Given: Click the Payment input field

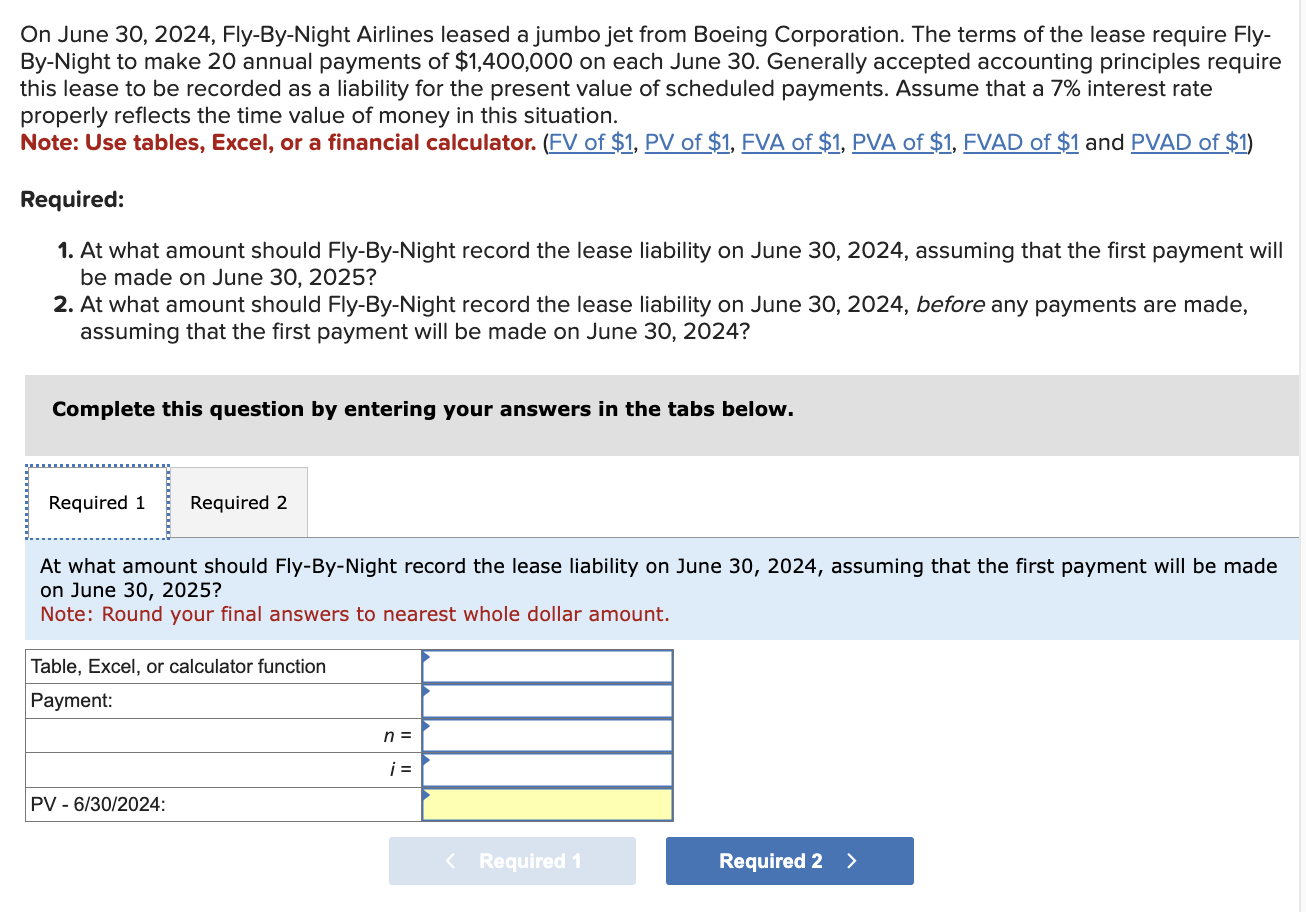Looking at the screenshot, I should tap(548, 700).
